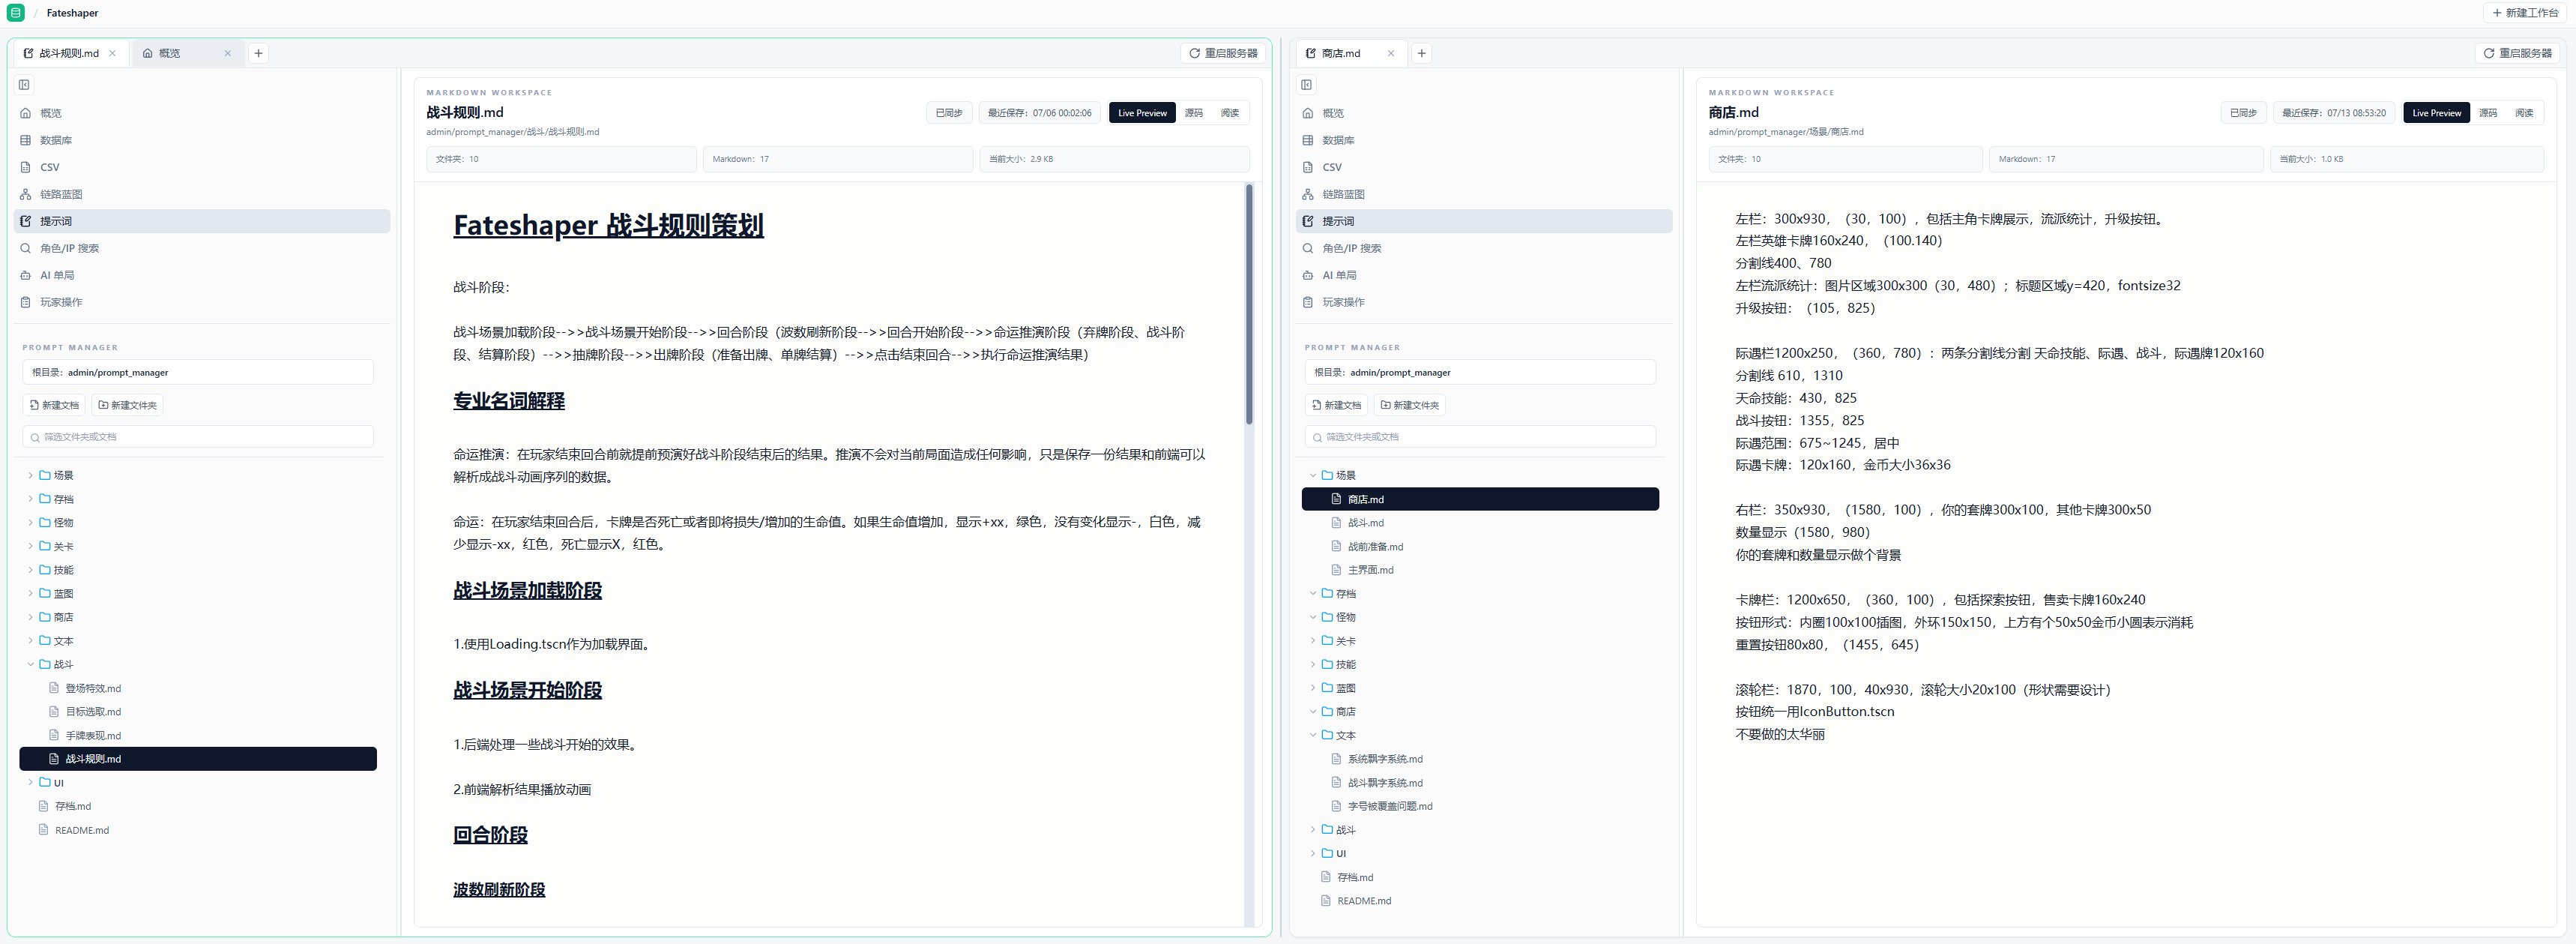Open 数据库 in right pane sidebar
This screenshot has width=2576, height=944.
pos(1484,140)
